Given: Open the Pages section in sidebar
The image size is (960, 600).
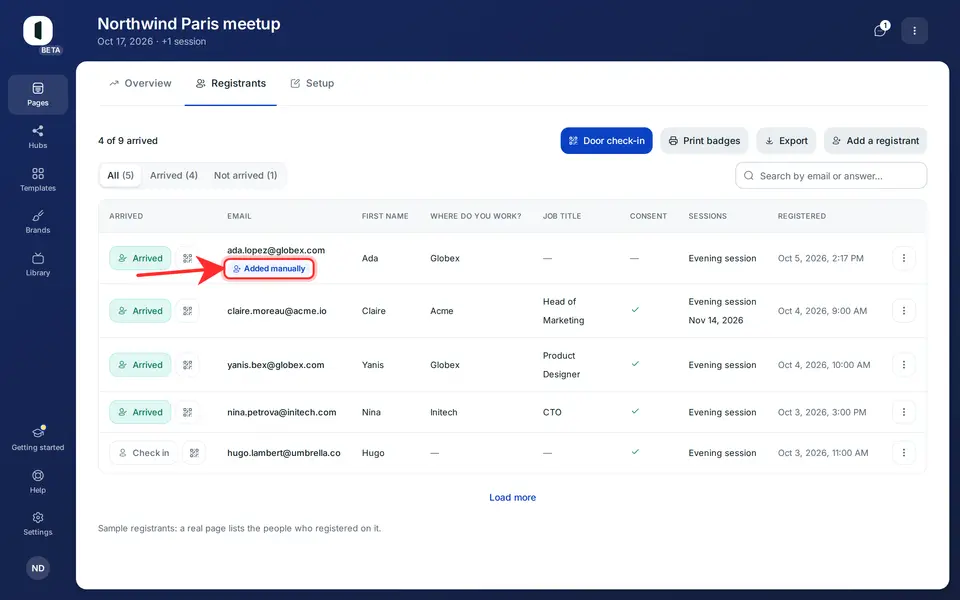Looking at the screenshot, I should [38, 94].
